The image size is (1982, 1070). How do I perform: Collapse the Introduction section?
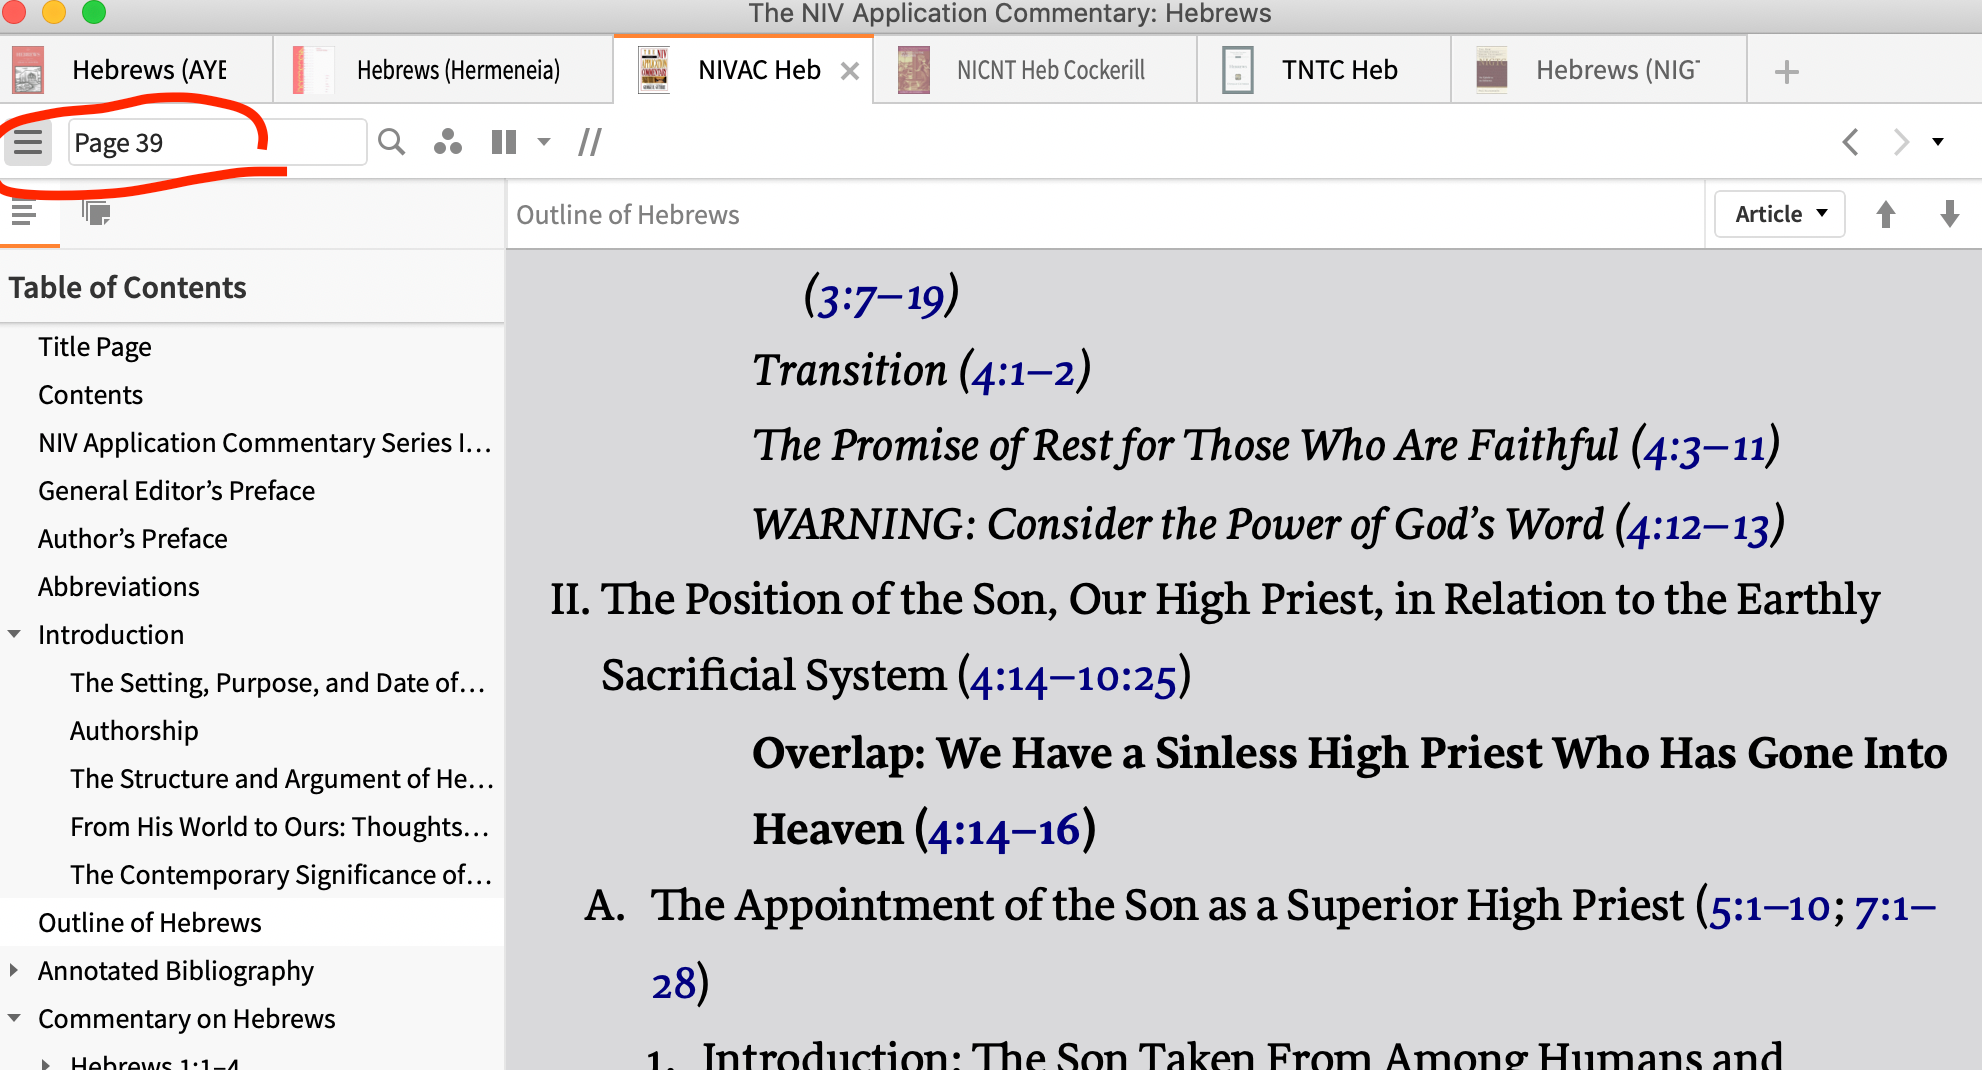click(x=14, y=634)
